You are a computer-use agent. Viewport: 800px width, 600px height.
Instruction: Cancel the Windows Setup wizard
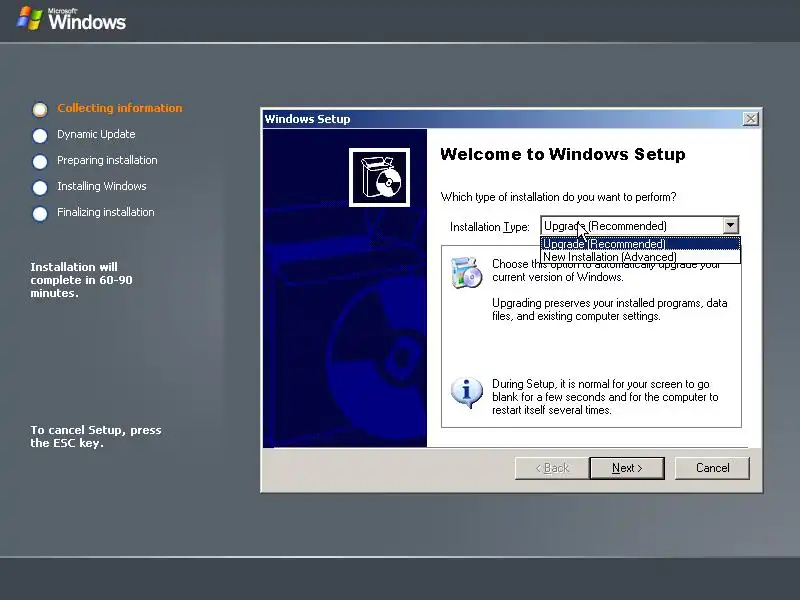point(712,468)
